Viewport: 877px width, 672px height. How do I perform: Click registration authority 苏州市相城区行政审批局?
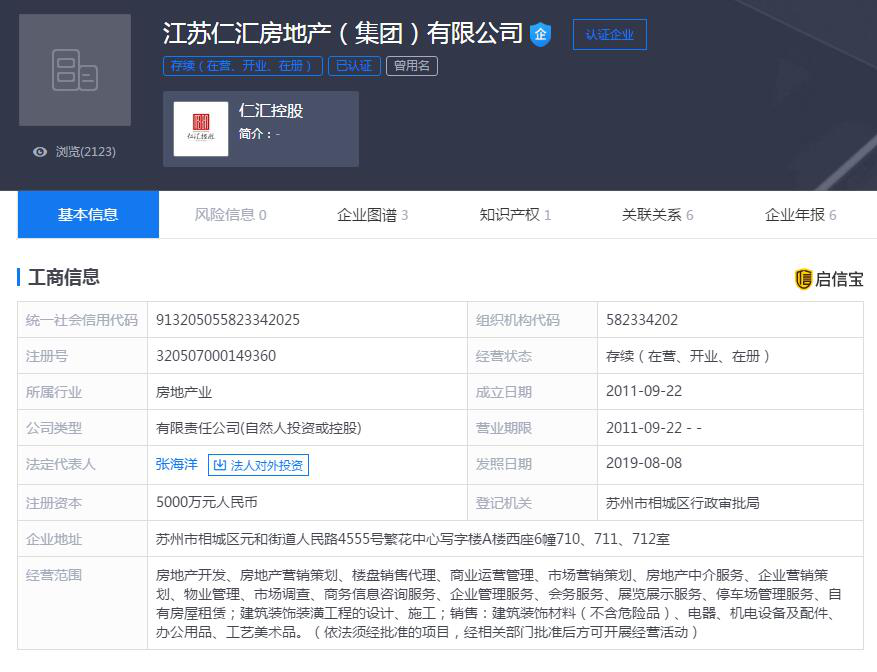682,503
